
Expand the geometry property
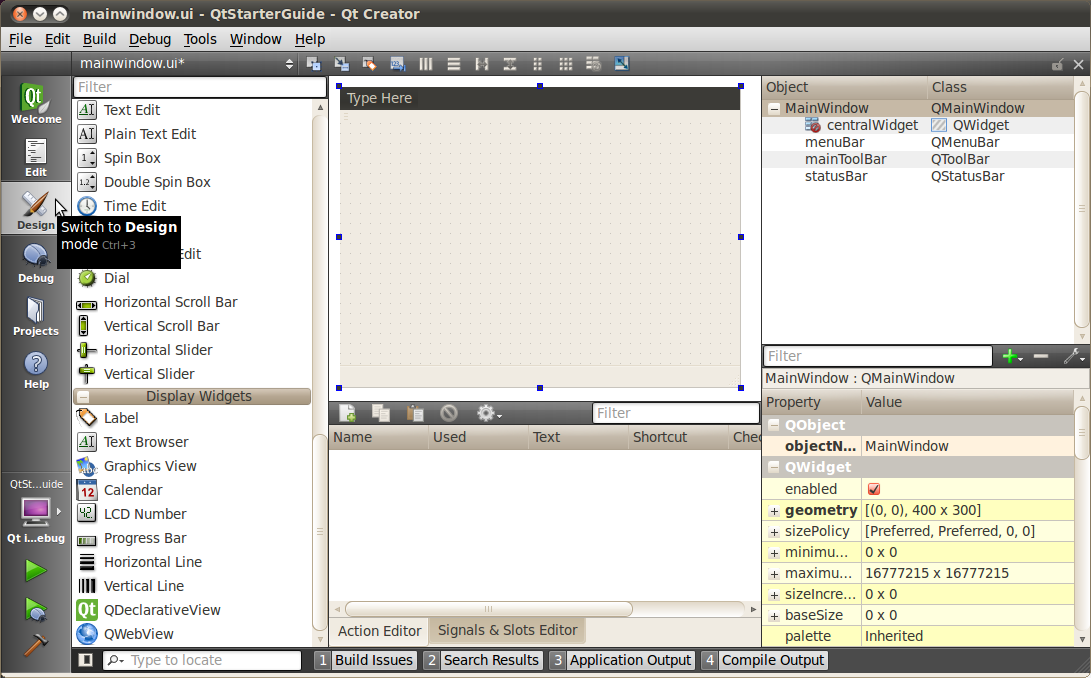tap(773, 511)
